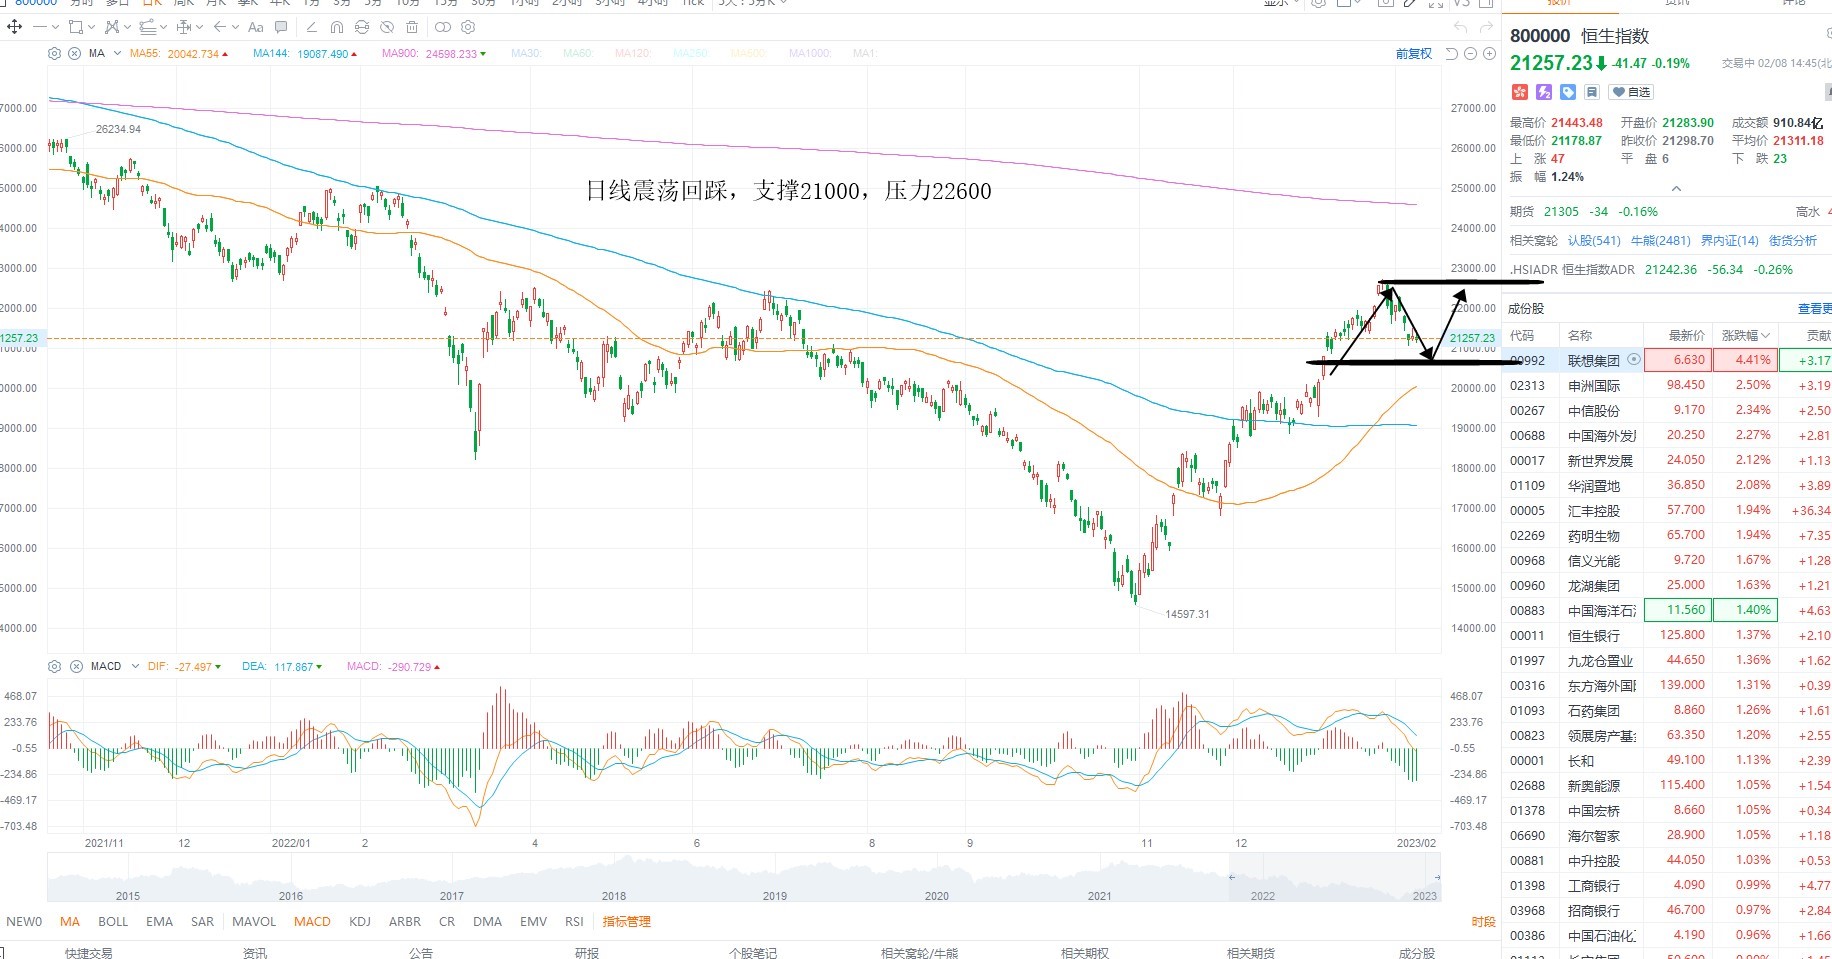Click the undo arrow above chart
Image resolution: width=1832 pixels, height=959 pixels.
pyautogui.click(x=1460, y=27)
